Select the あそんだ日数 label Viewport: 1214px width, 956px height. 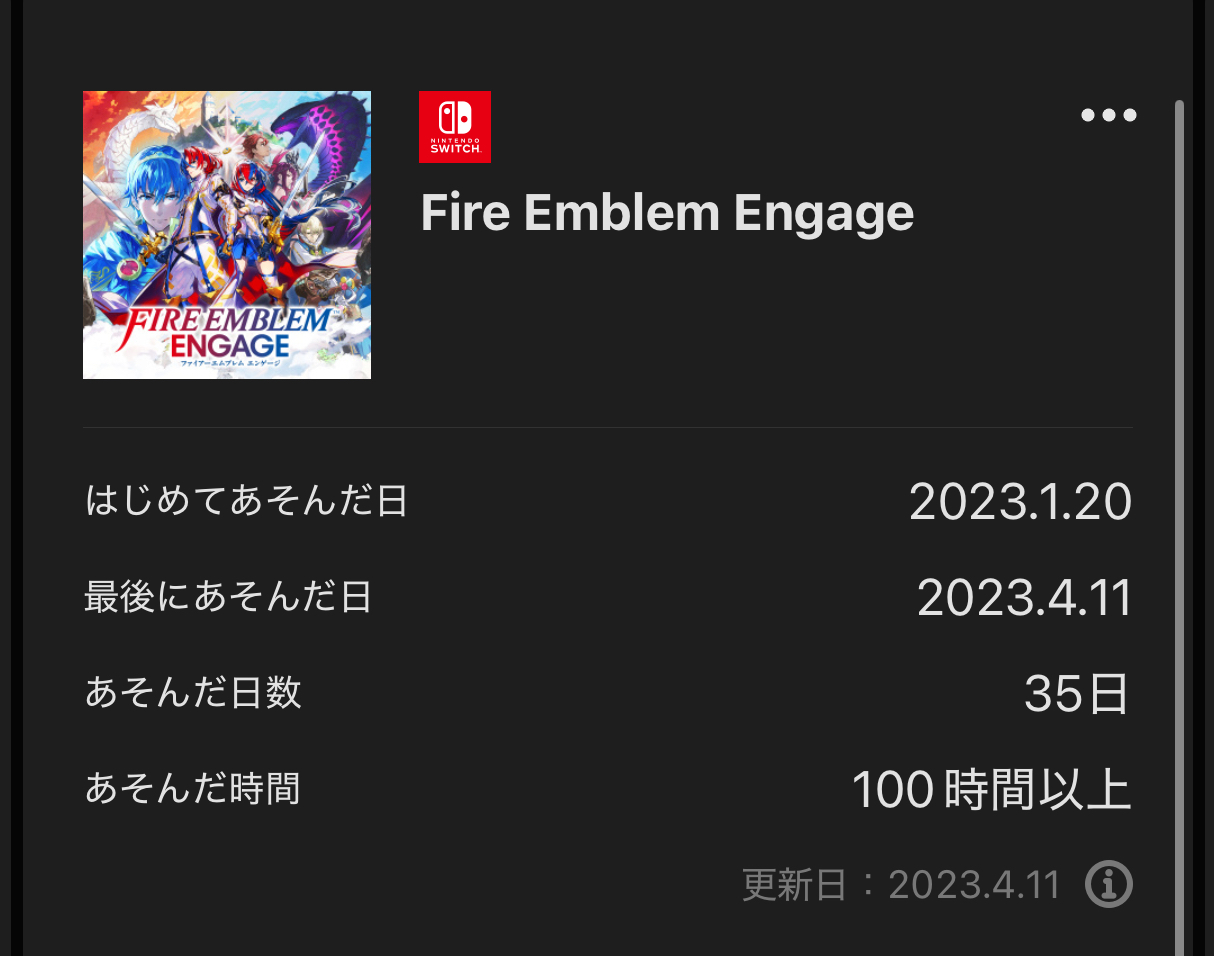193,692
